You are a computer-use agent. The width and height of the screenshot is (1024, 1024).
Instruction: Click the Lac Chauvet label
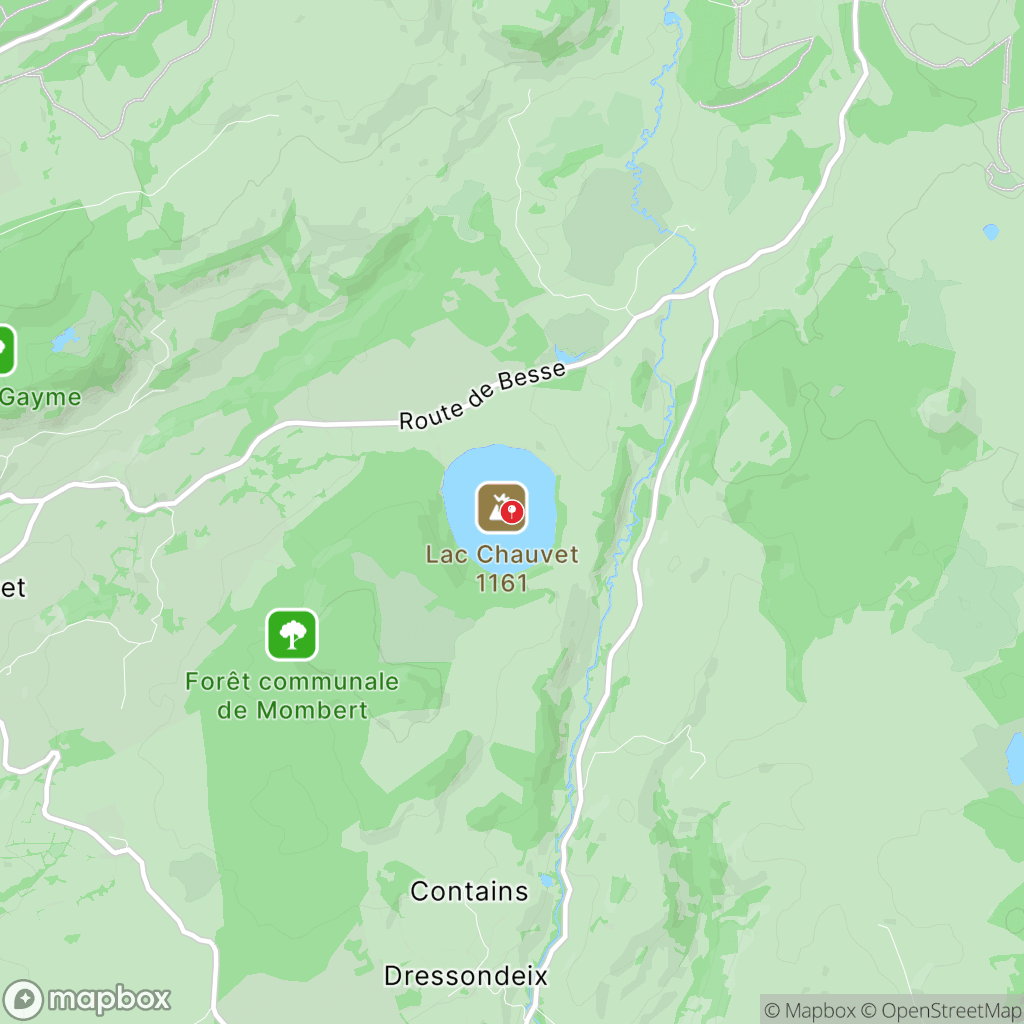[502, 554]
